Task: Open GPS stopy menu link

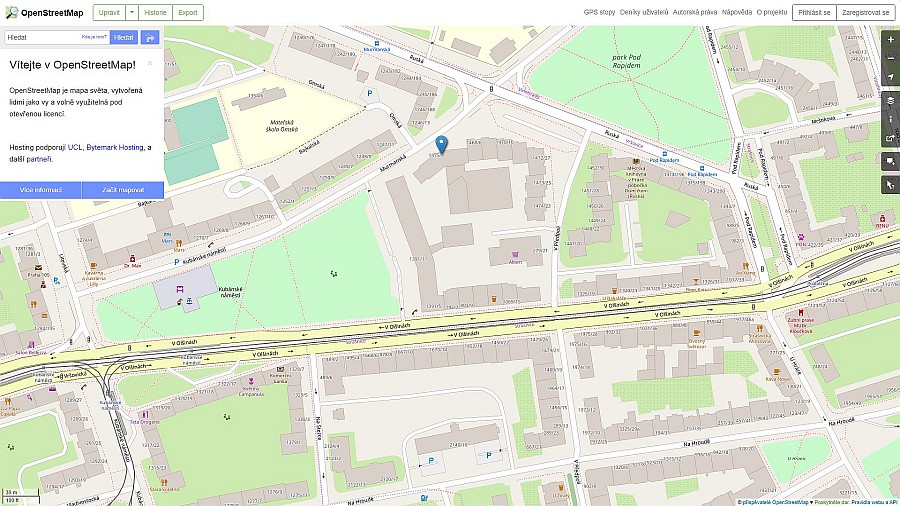Action: click(599, 12)
